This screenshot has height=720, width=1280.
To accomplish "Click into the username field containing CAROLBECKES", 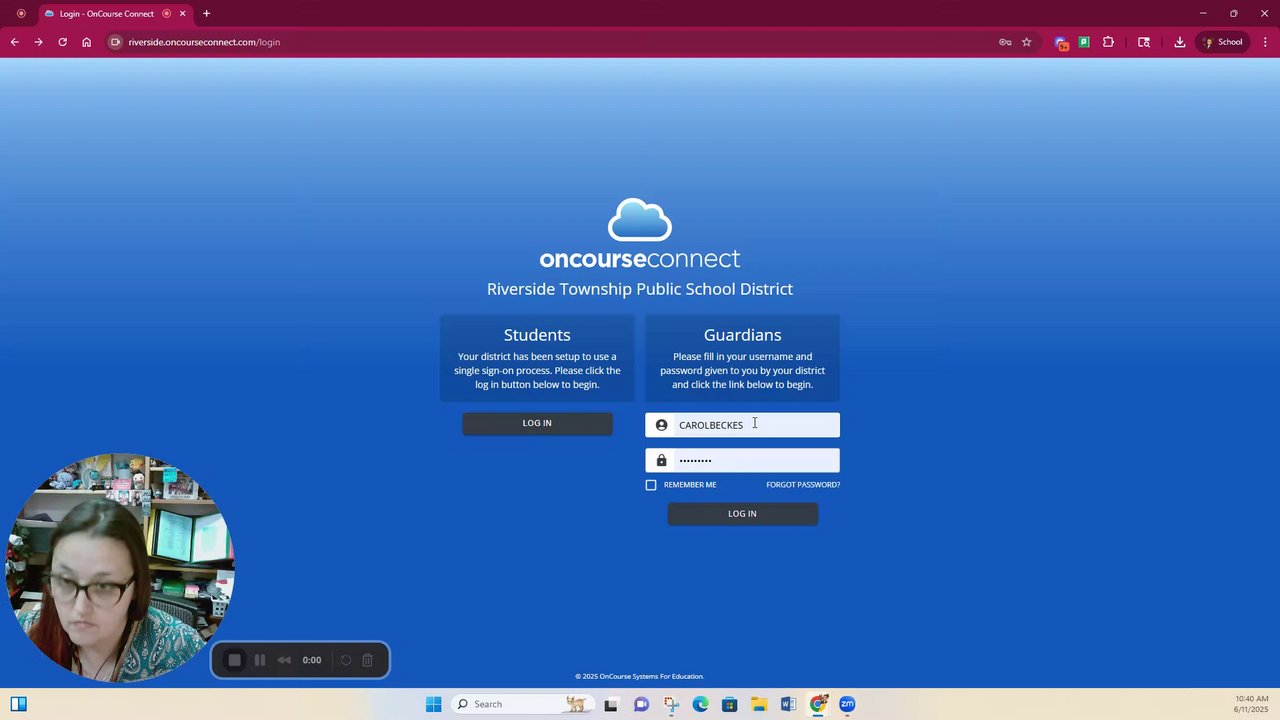I will pyautogui.click(x=742, y=425).
